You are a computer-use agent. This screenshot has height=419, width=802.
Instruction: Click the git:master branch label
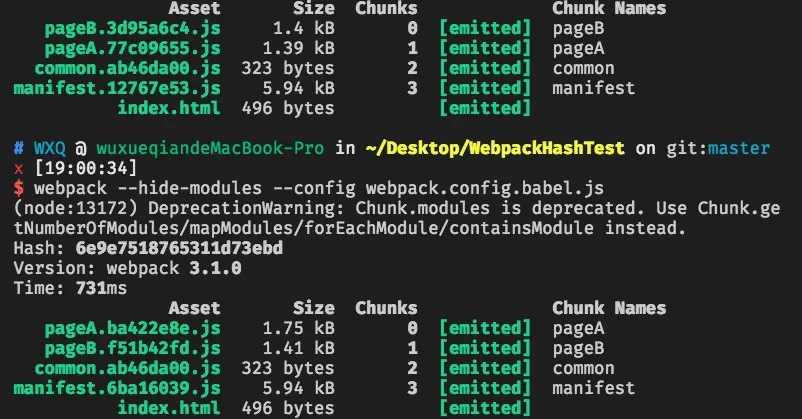click(718, 148)
